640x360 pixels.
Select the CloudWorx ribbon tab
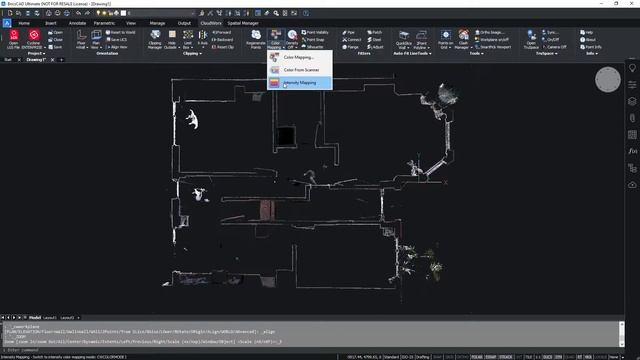coord(211,23)
